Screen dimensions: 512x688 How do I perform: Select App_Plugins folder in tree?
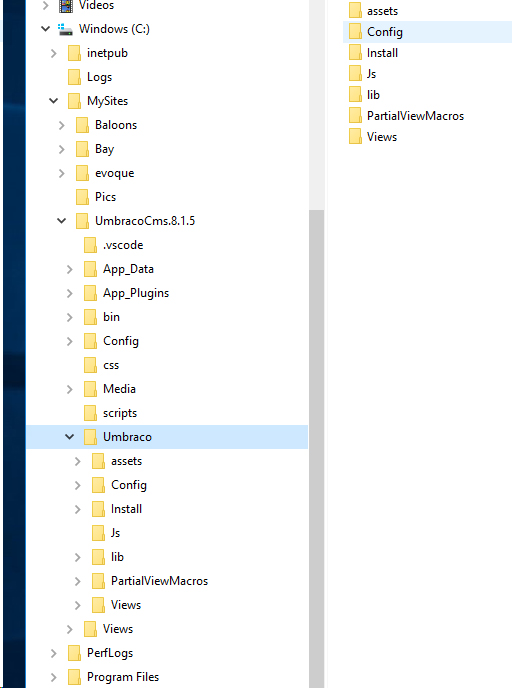[x=136, y=293]
